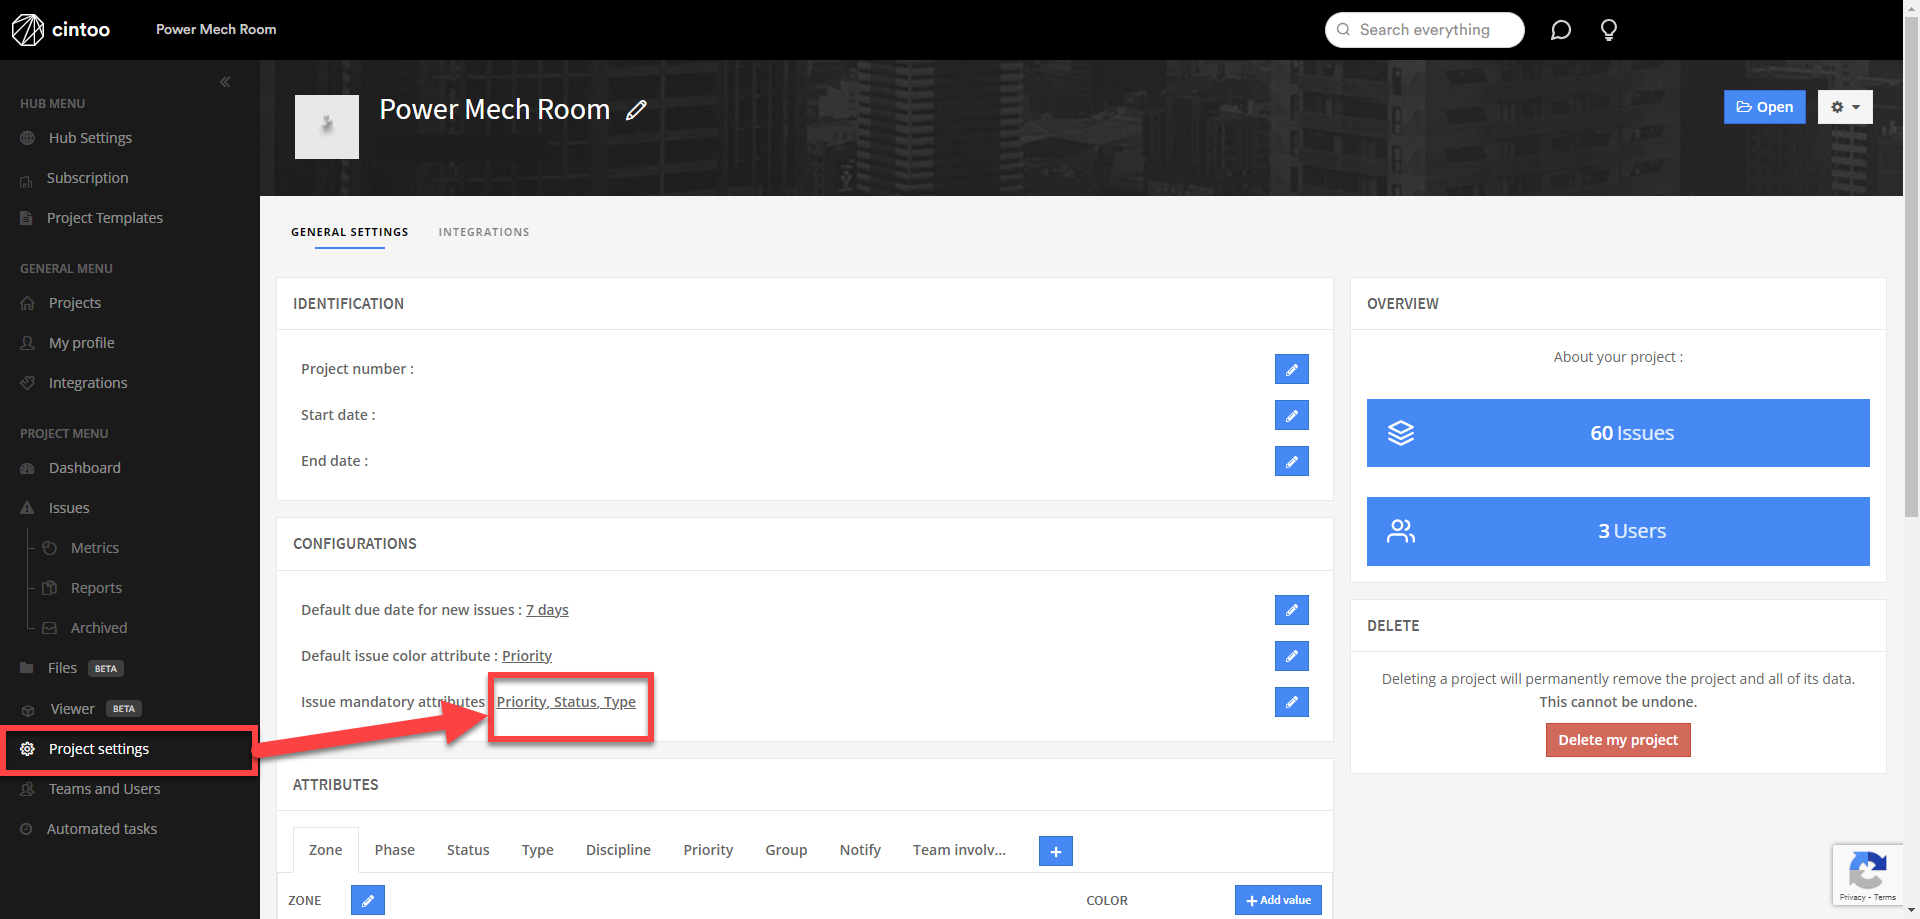Click Delete my project button
The width and height of the screenshot is (1920, 919).
point(1618,740)
